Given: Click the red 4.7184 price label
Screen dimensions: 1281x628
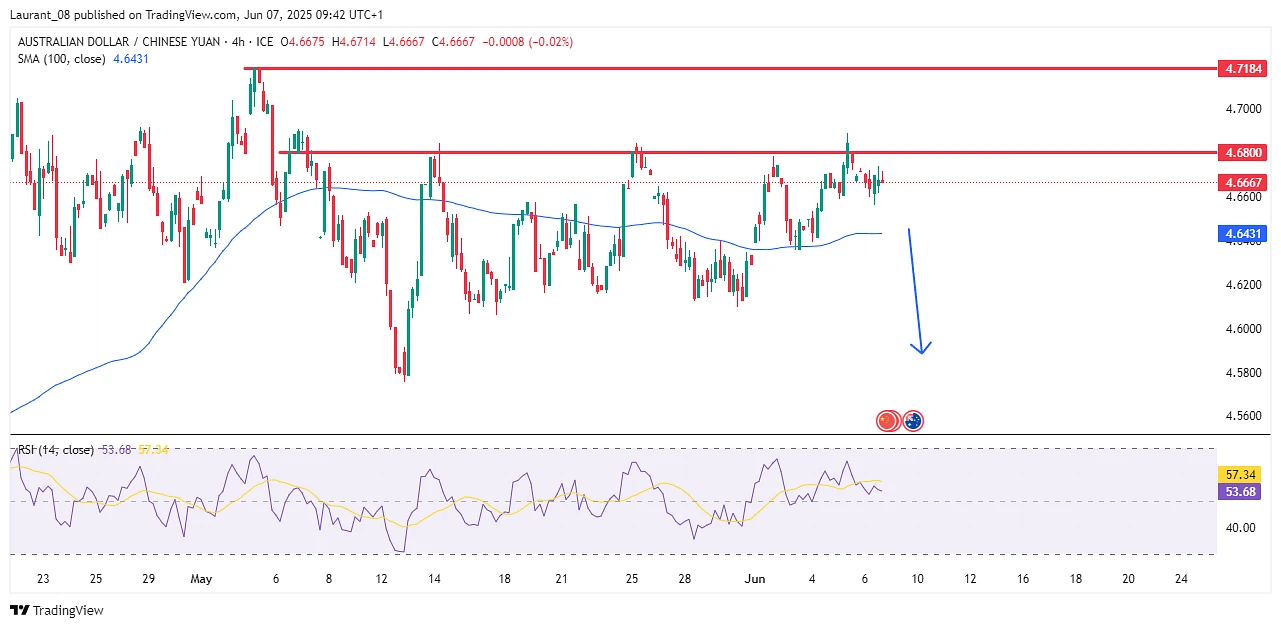Looking at the screenshot, I should click(x=1243, y=69).
